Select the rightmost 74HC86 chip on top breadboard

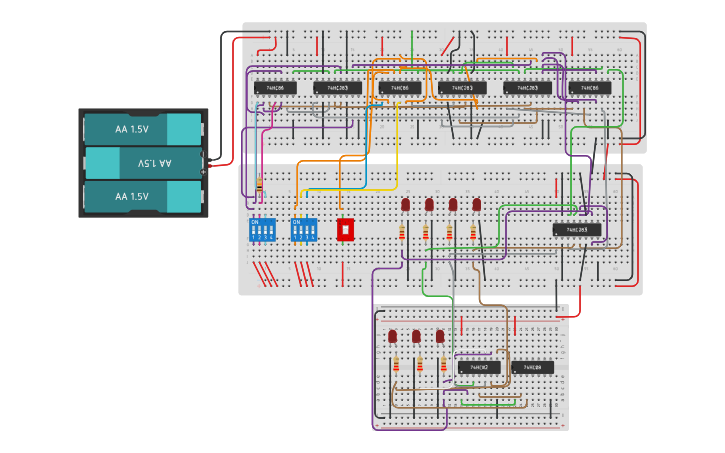(x=590, y=87)
